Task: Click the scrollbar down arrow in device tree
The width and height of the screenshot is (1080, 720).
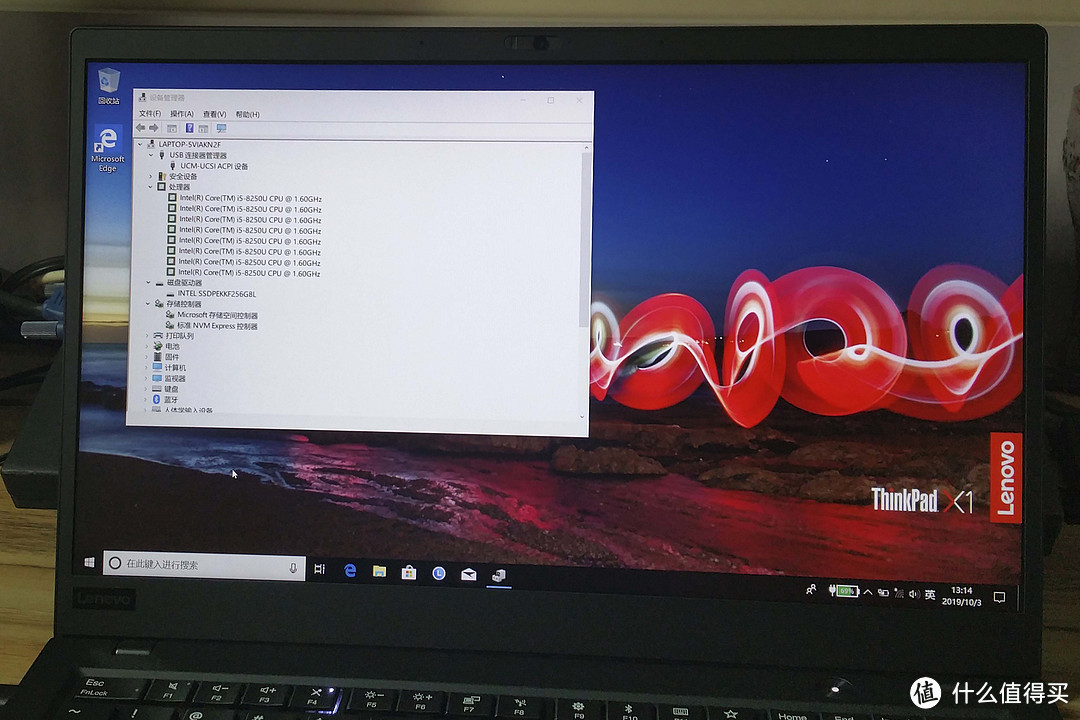Action: coord(583,416)
